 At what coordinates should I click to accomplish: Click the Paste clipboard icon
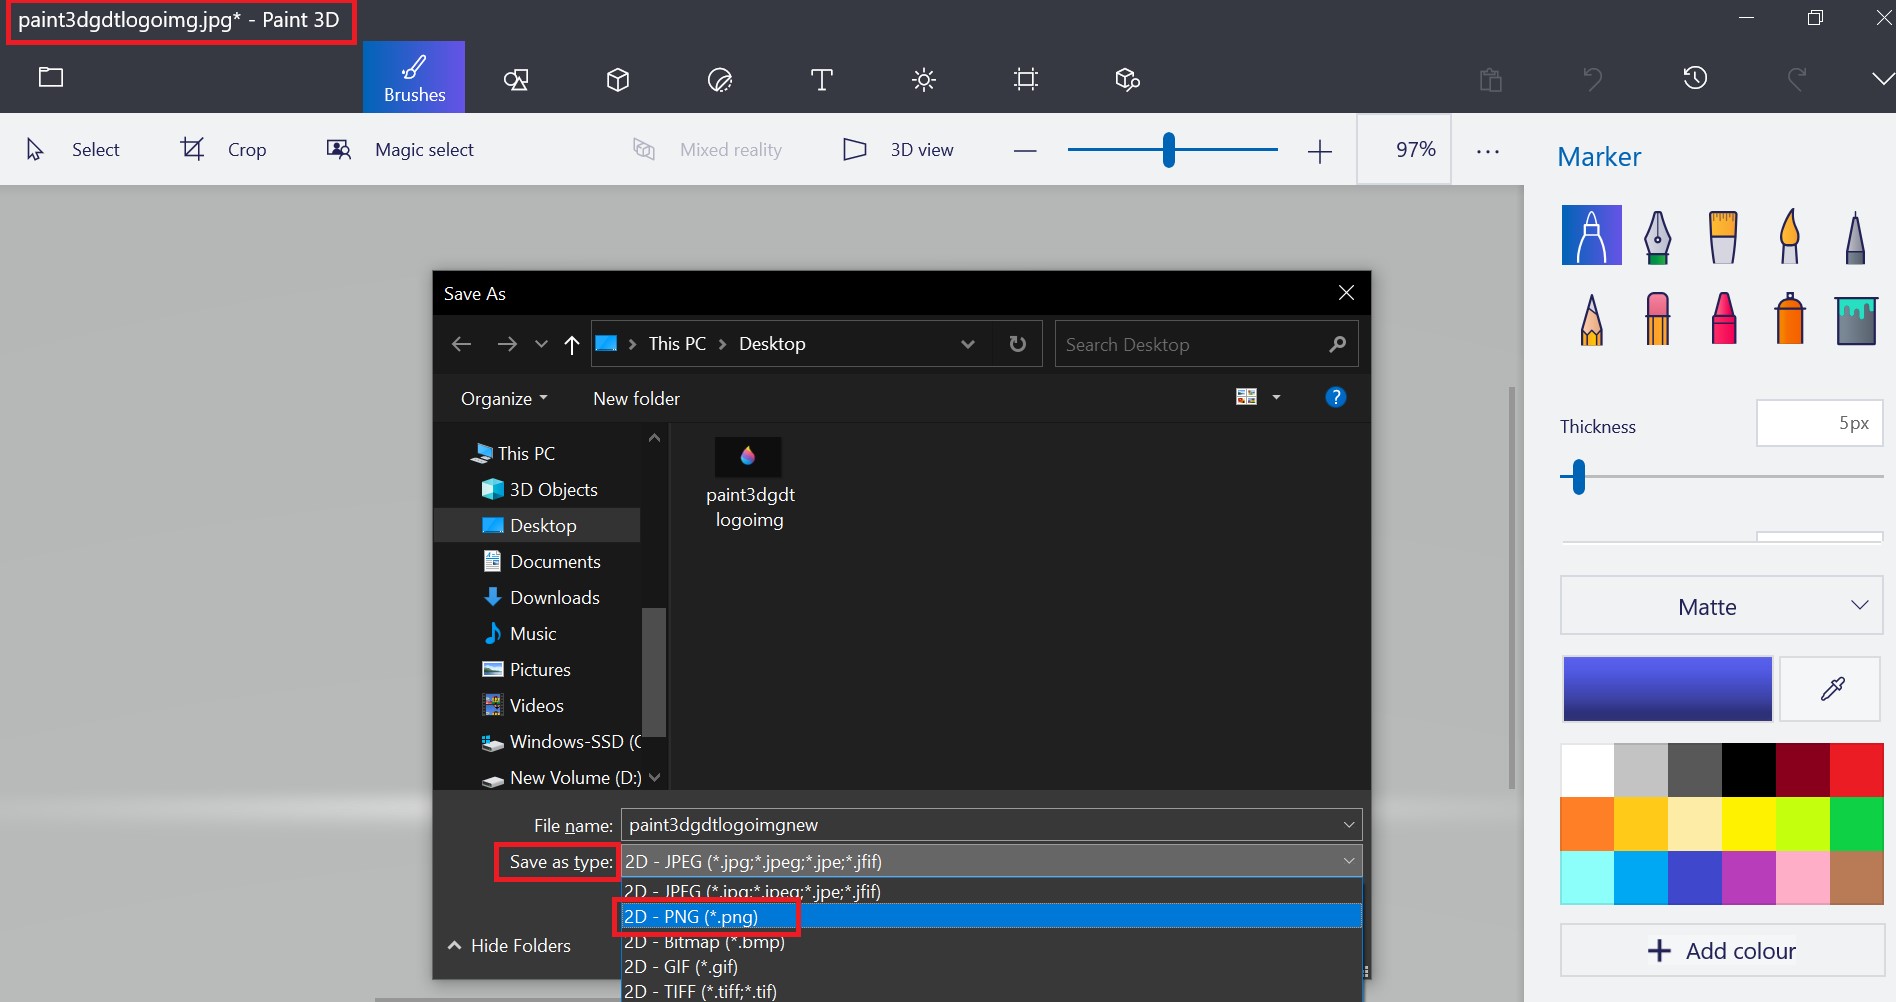[1491, 79]
